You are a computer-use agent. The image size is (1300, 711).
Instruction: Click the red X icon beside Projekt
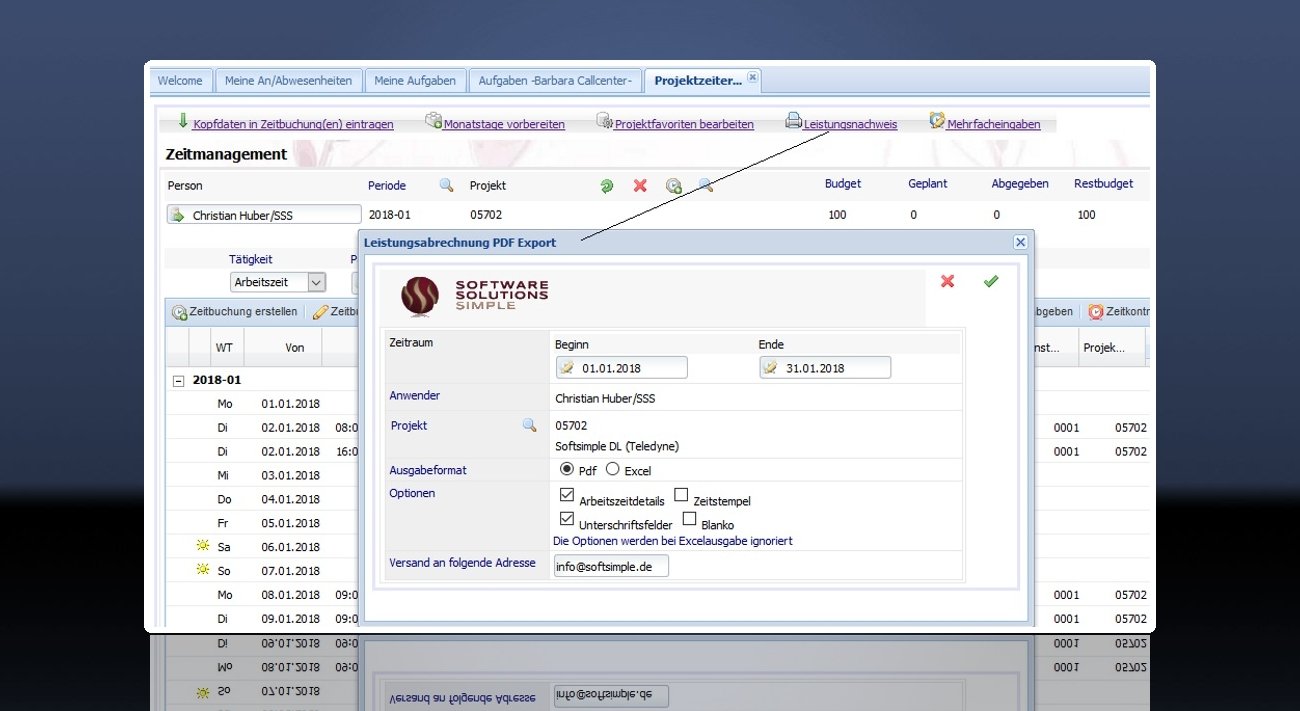click(640, 186)
